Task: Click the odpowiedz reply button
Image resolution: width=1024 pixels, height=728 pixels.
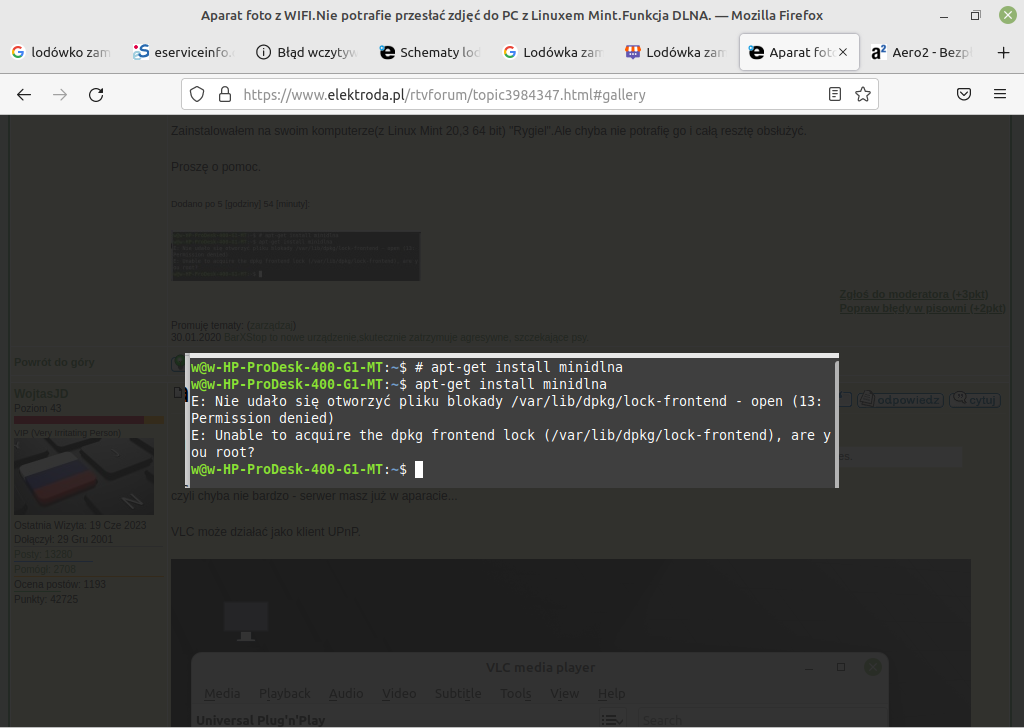Action: 899,398
